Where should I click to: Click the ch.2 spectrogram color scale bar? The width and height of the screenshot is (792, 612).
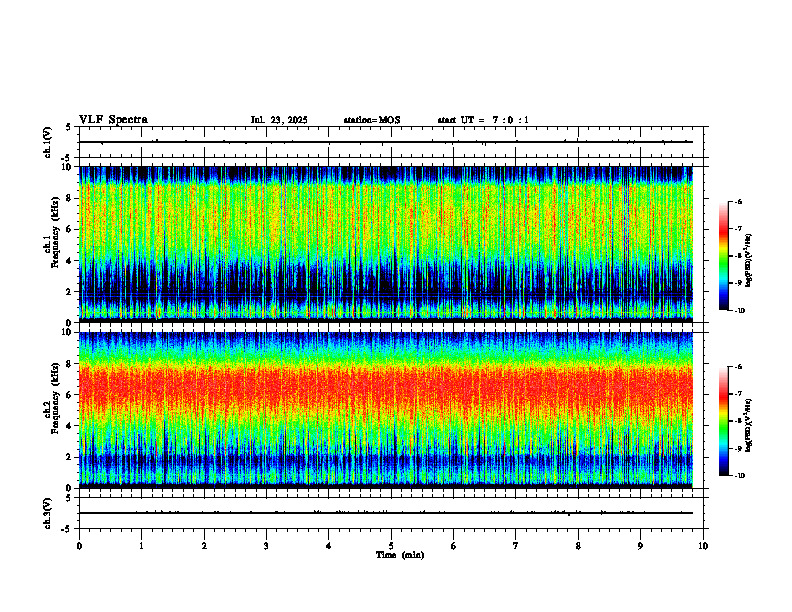tap(723, 421)
